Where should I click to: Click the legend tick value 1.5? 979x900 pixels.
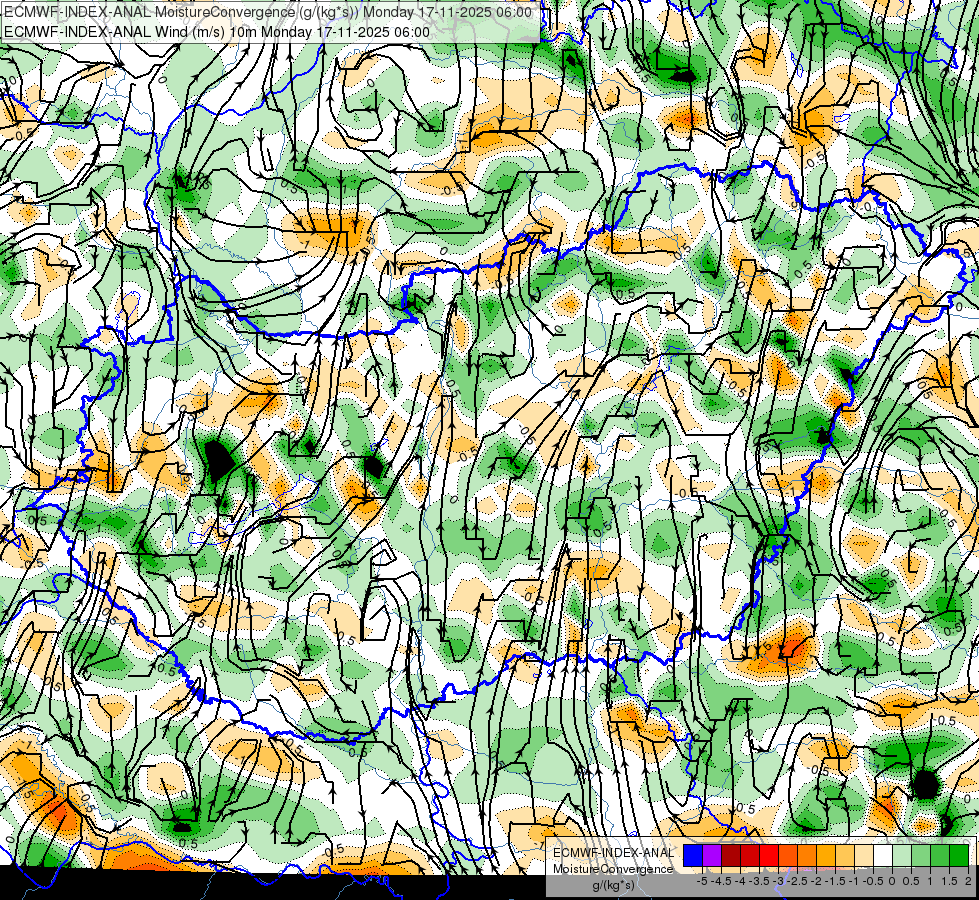coord(948,881)
